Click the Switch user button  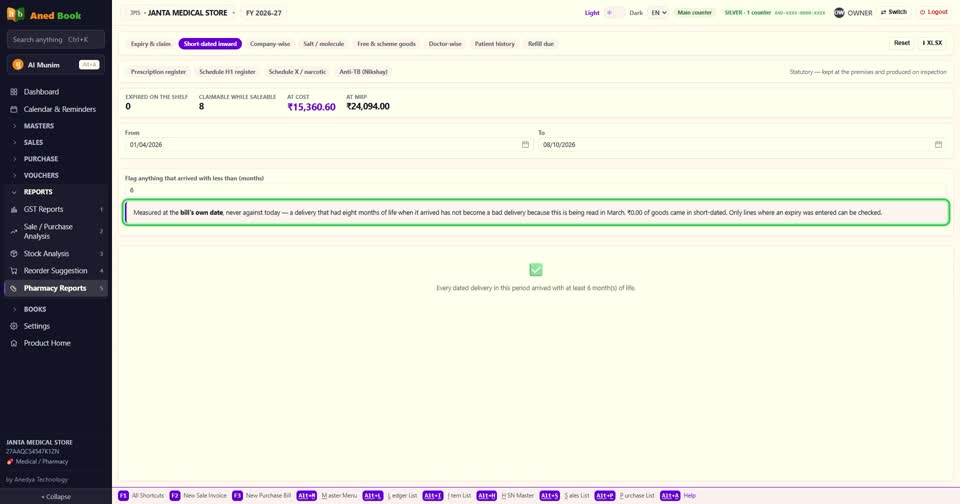(893, 12)
